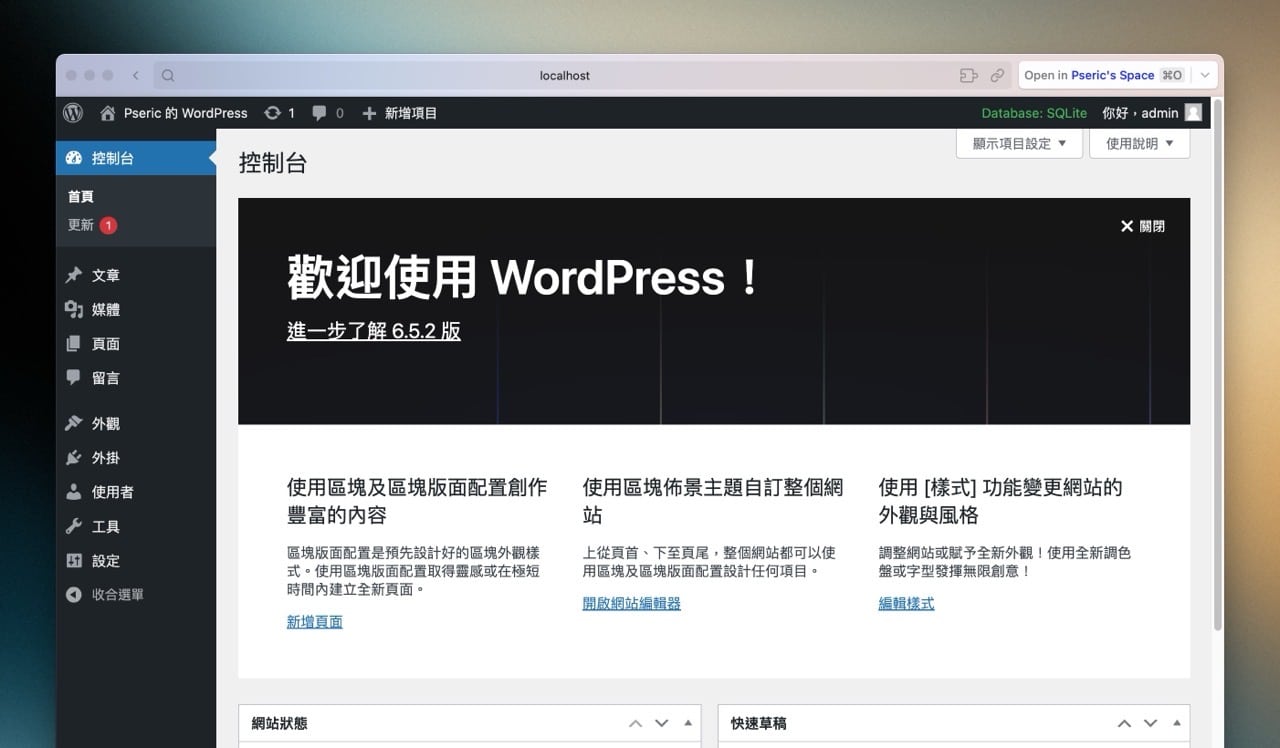
Task: Close welcome panel with 關閉
Action: point(1142,226)
